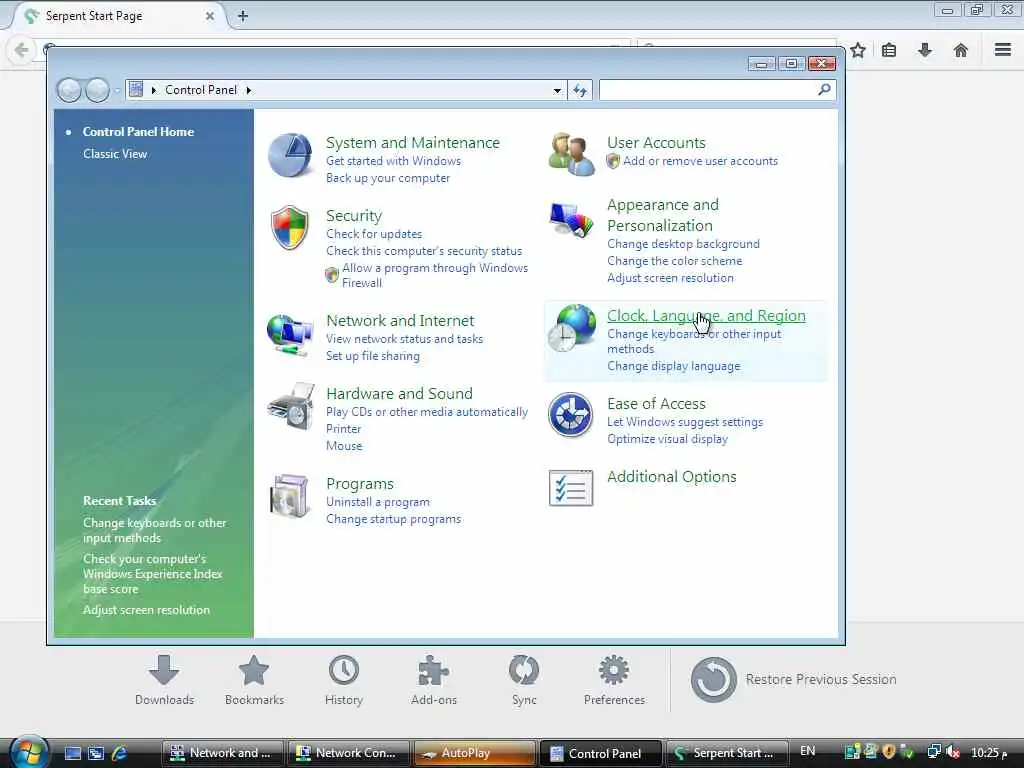The width and height of the screenshot is (1024, 768).
Task: Click the Show Desktop quick launch icon
Action: [x=72, y=753]
